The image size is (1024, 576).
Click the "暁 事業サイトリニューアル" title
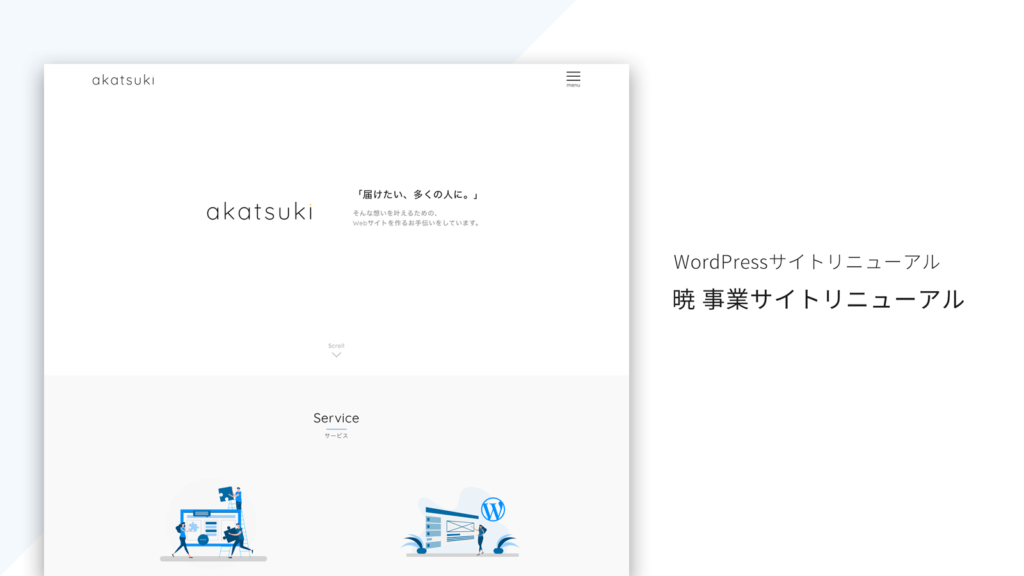pyautogui.click(x=818, y=299)
